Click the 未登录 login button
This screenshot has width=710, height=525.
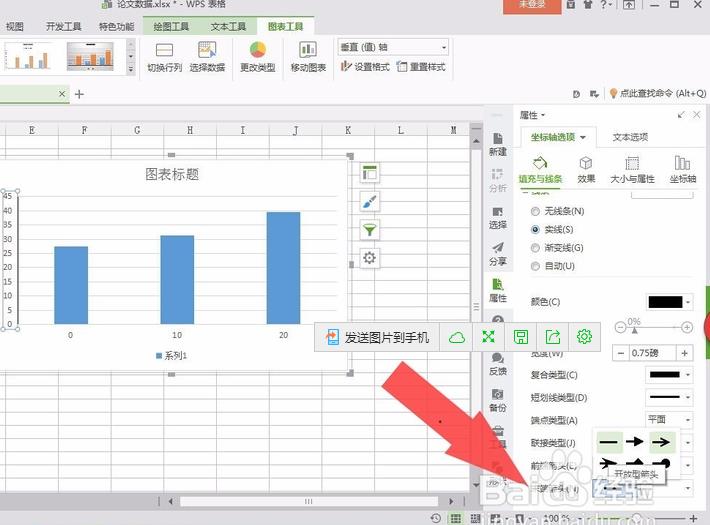[532, 5]
